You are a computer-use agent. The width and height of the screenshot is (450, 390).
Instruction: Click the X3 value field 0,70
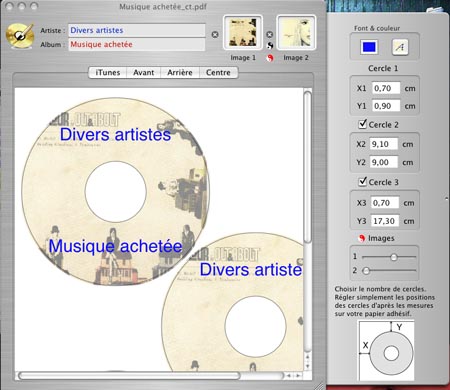pyautogui.click(x=385, y=203)
